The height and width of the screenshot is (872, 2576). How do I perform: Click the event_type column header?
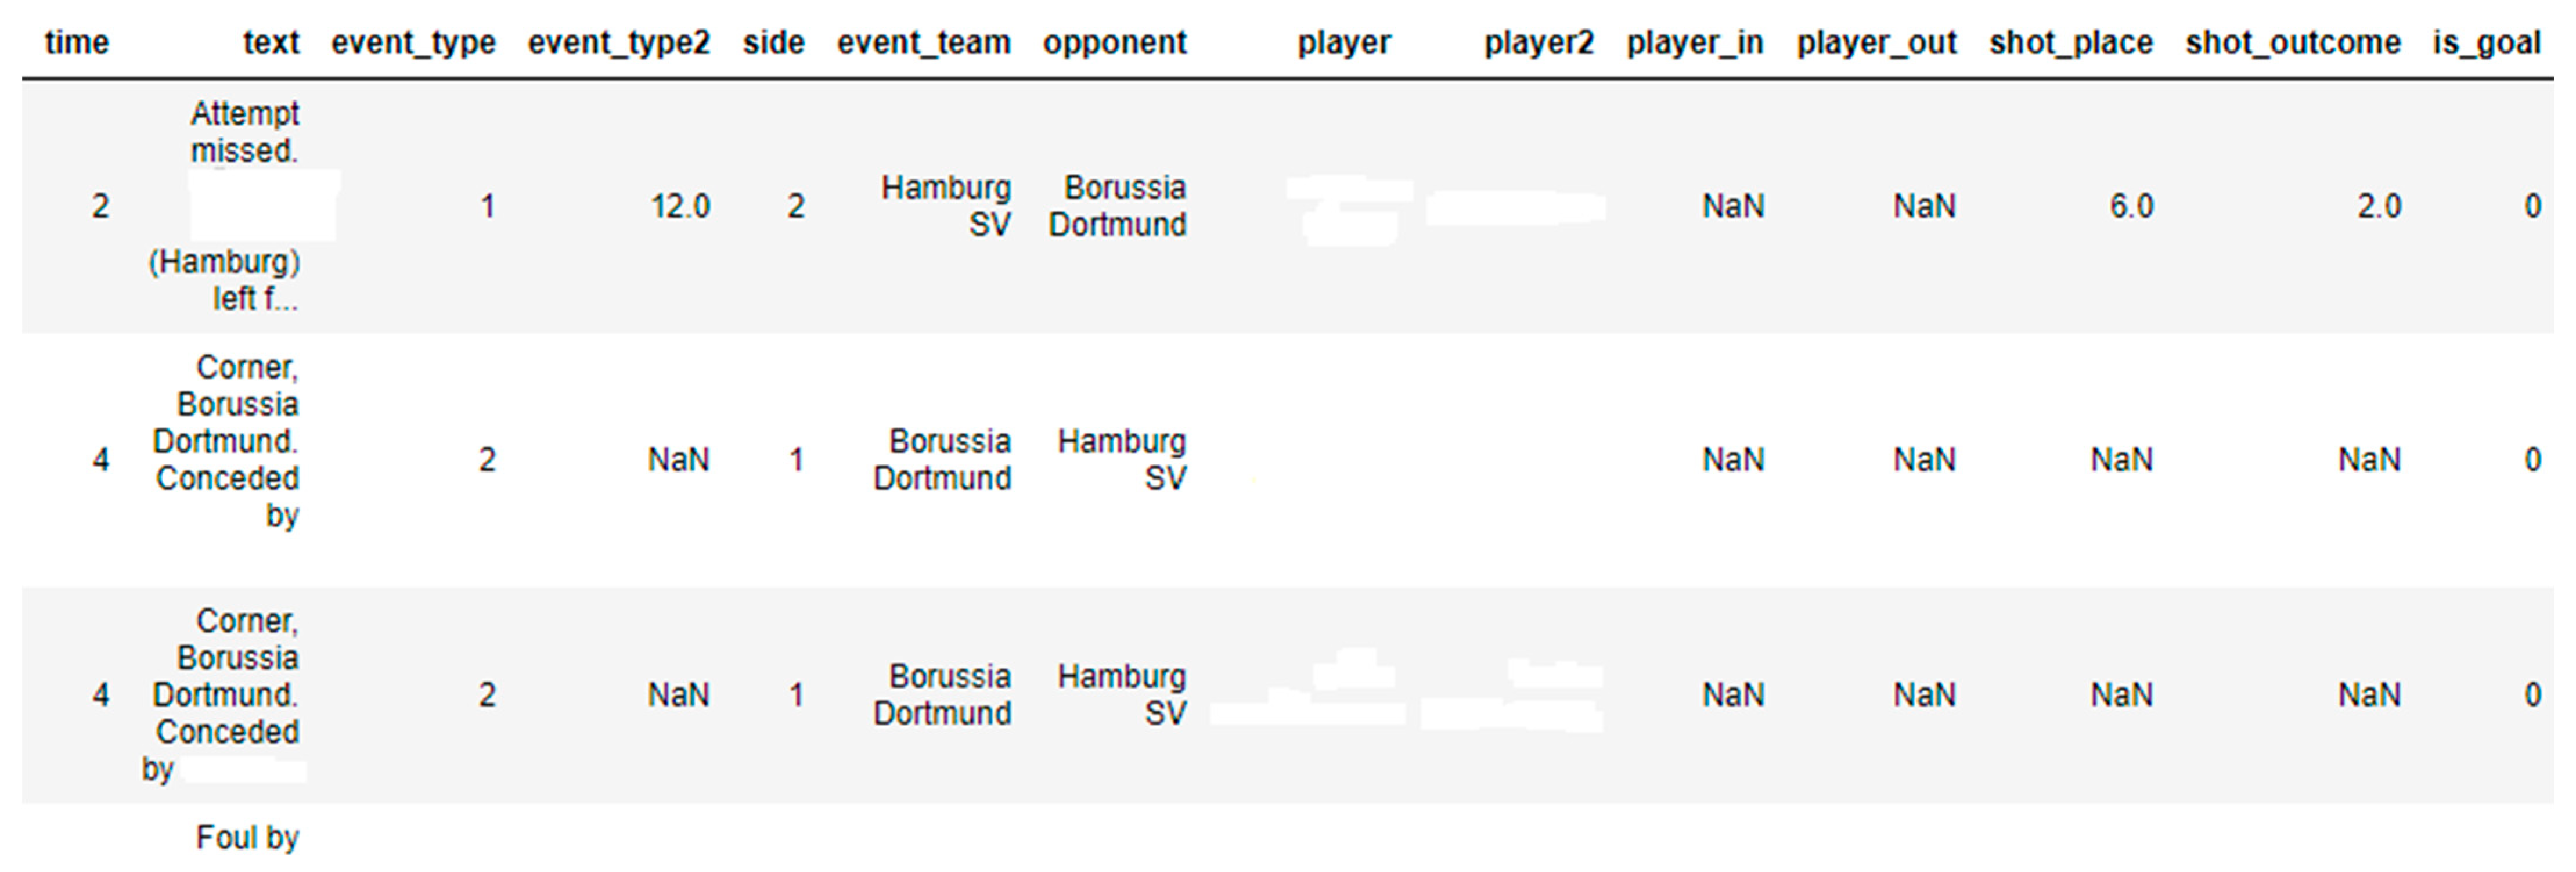tap(413, 43)
